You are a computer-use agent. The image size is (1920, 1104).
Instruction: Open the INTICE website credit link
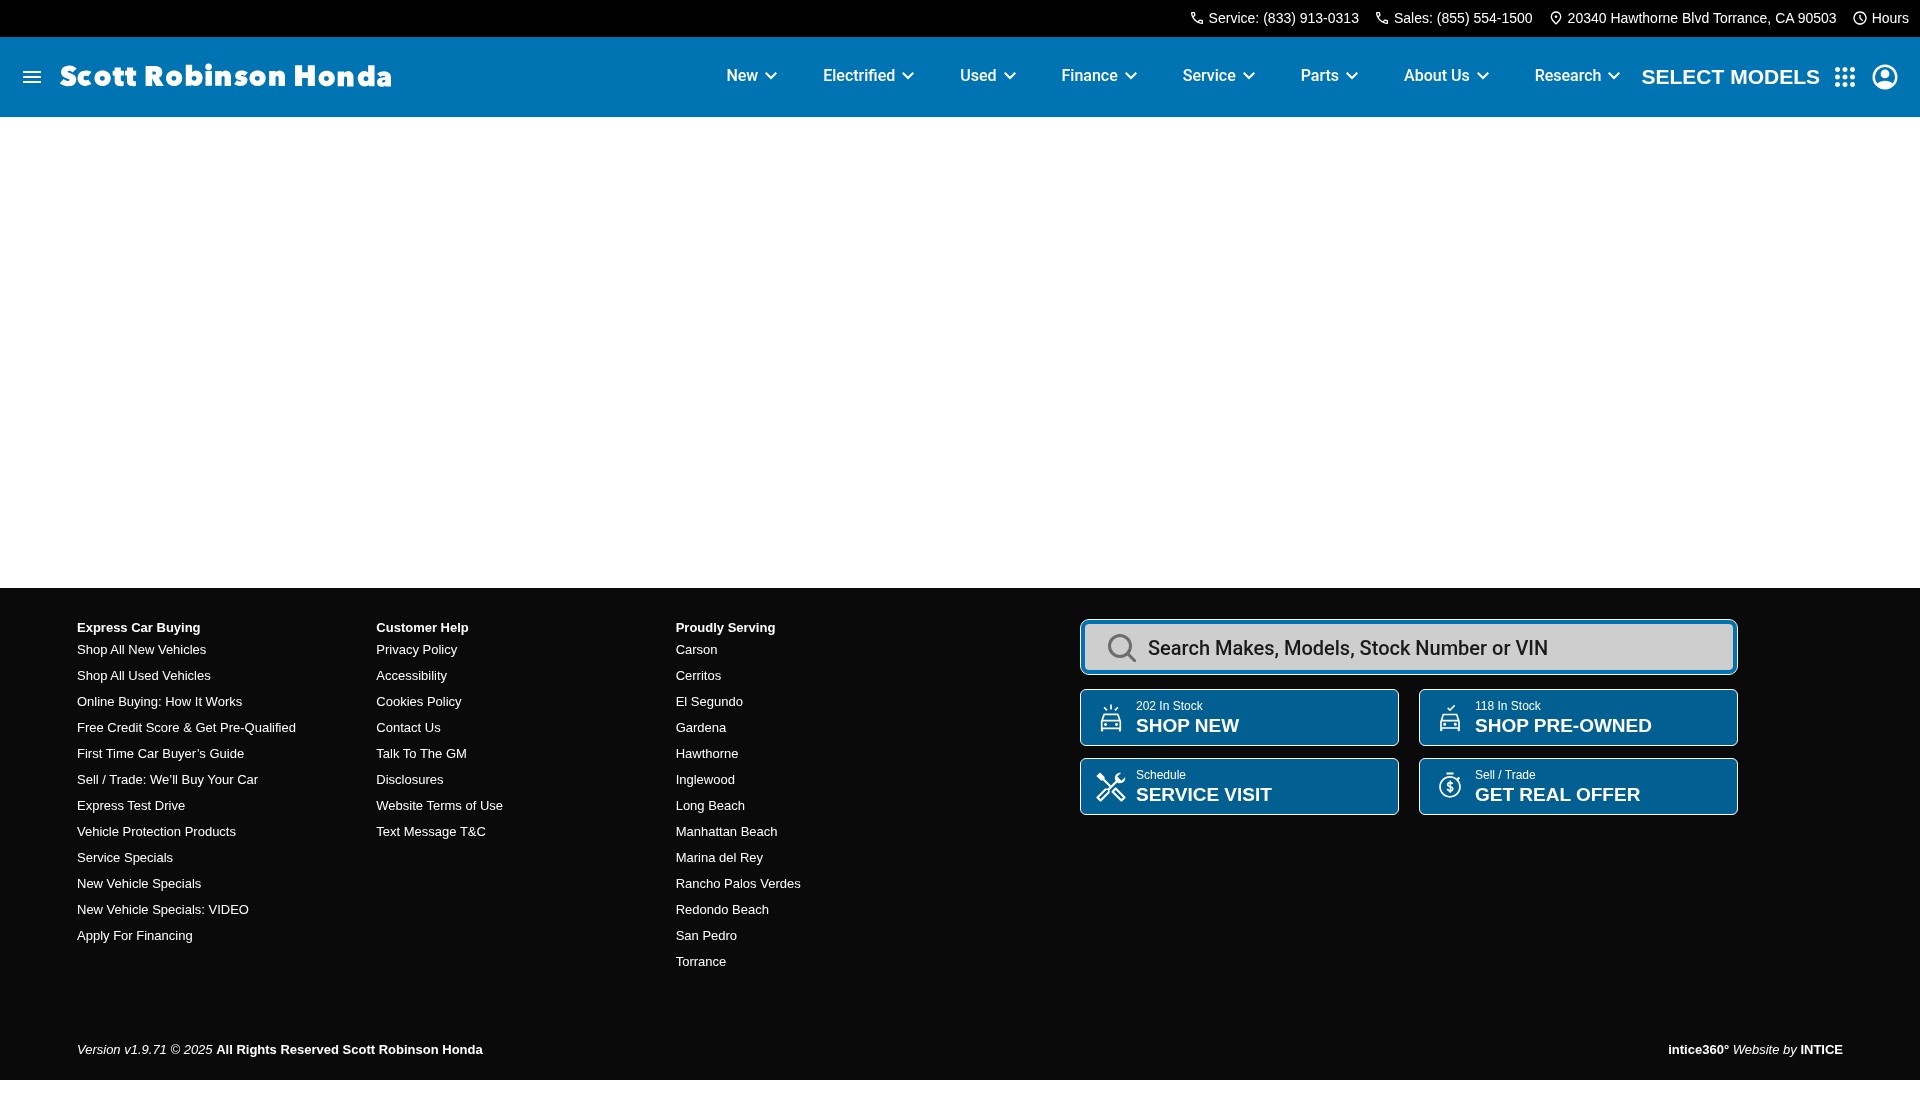point(1821,1050)
